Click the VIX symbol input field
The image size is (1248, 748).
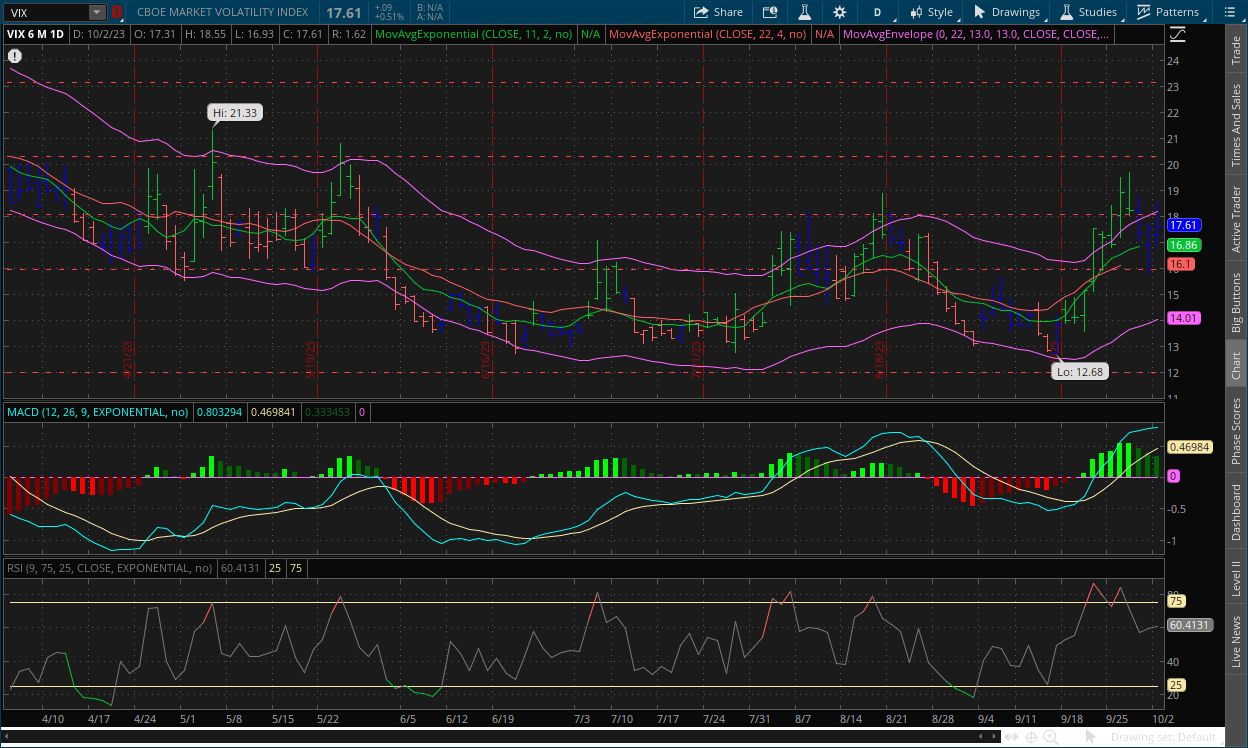point(46,12)
